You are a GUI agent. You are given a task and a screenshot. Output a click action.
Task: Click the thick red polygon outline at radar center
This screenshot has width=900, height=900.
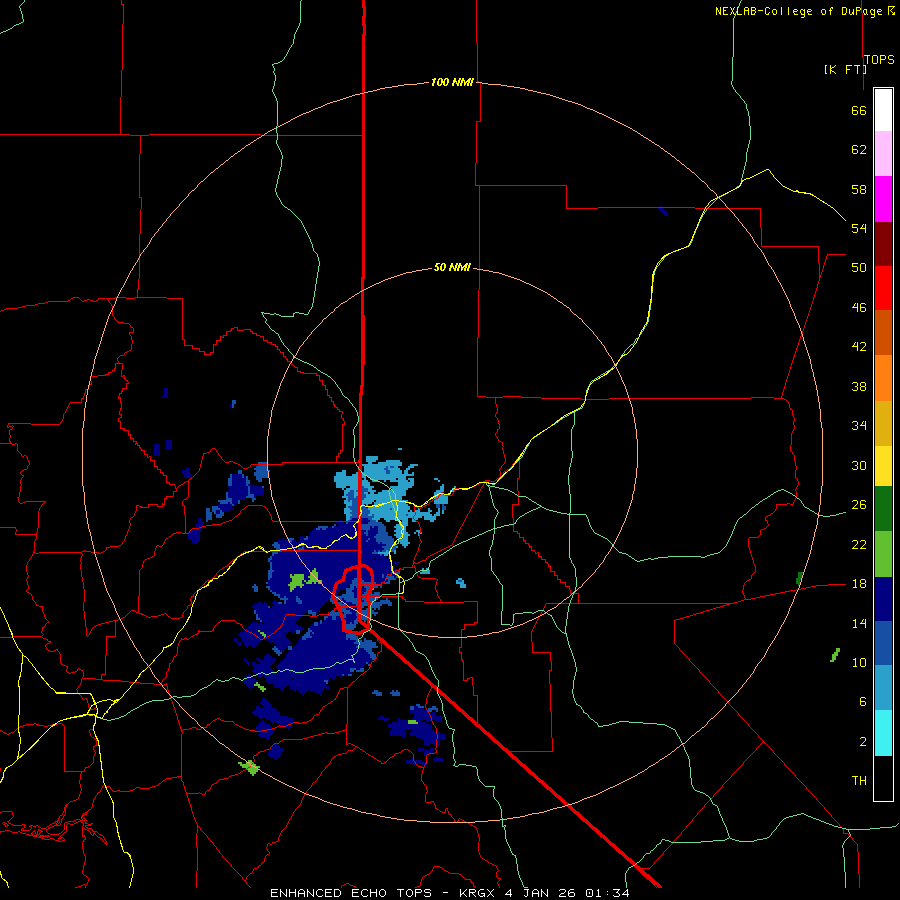coord(353,599)
